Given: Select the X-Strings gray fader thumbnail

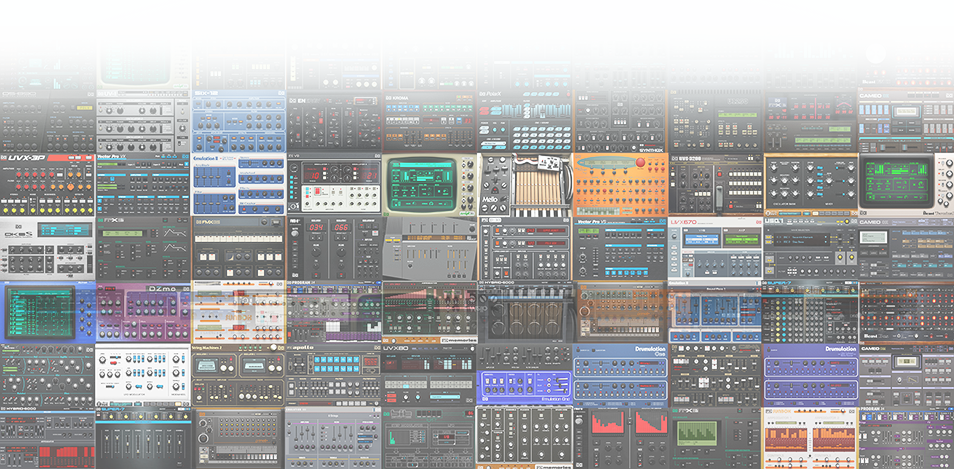Looking at the screenshot, I should coord(333,438).
